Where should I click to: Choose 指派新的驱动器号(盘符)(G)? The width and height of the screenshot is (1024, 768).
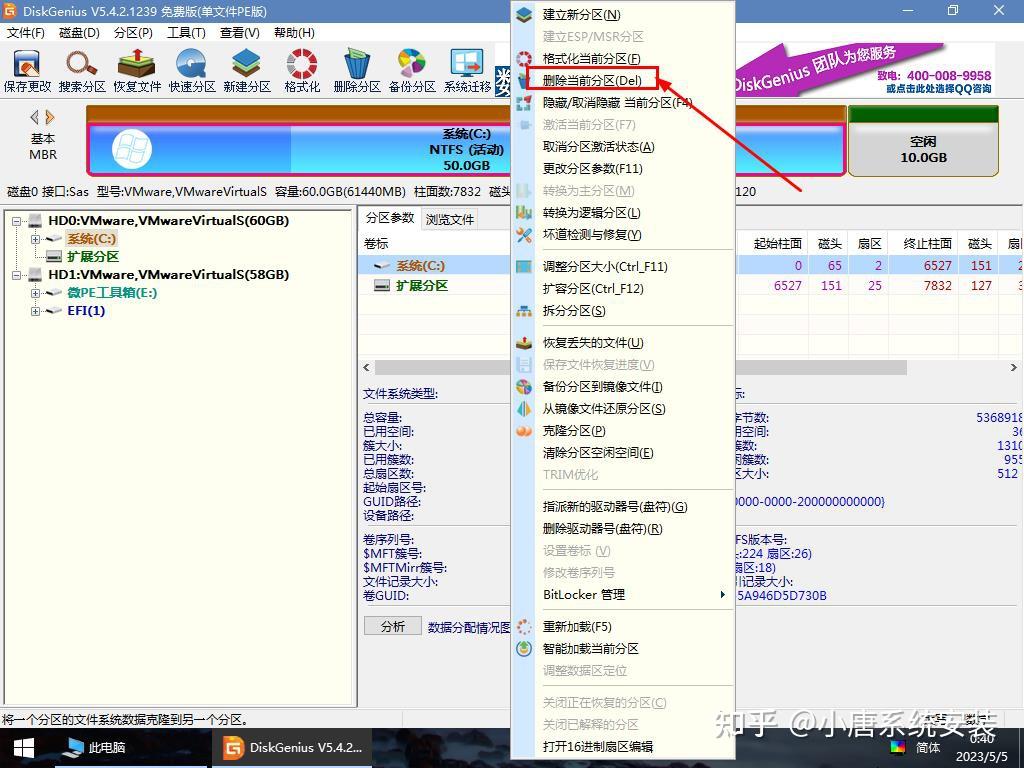[615, 507]
